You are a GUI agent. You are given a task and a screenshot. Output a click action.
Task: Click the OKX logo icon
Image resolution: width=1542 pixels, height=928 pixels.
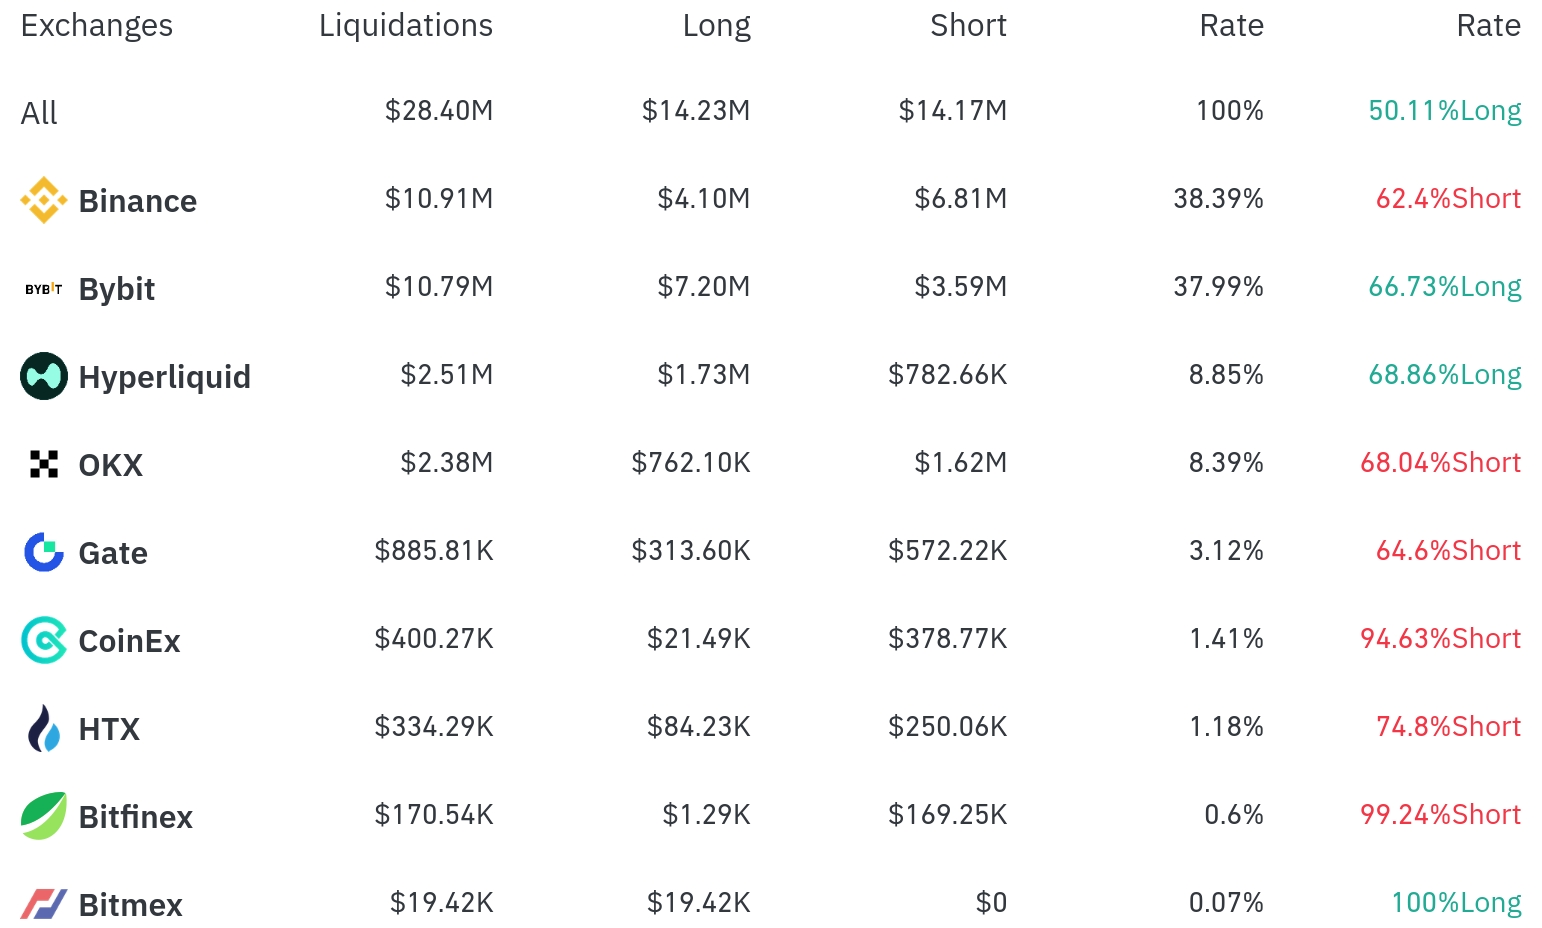click(44, 465)
